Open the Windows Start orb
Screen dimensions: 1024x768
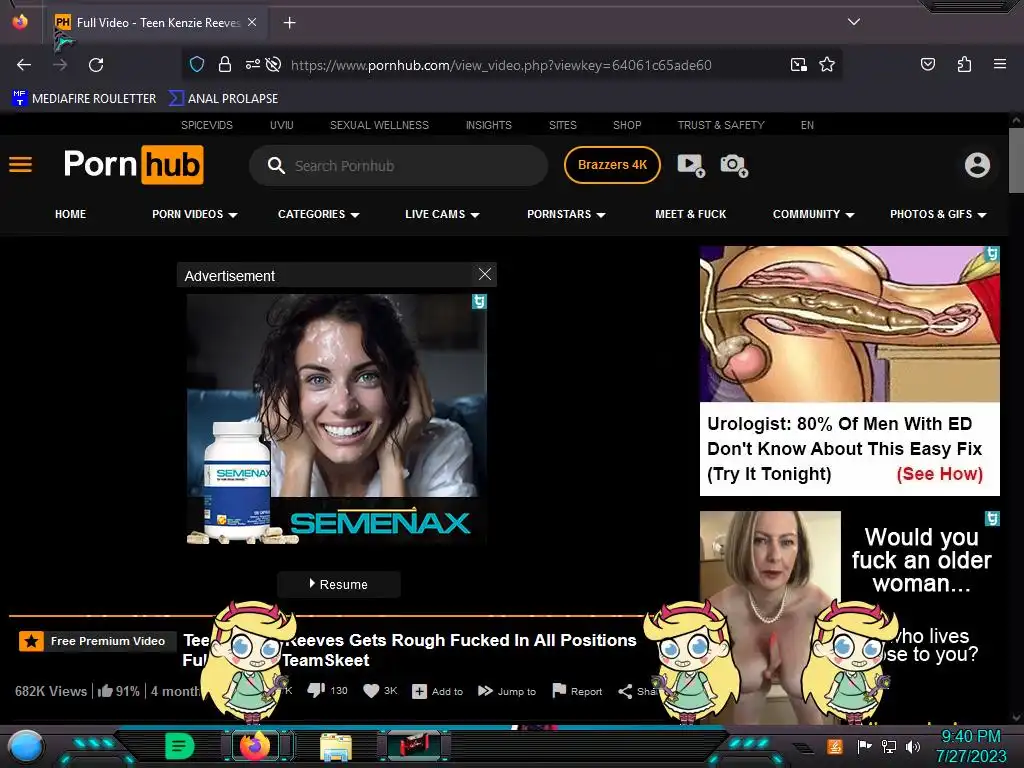pos(26,747)
